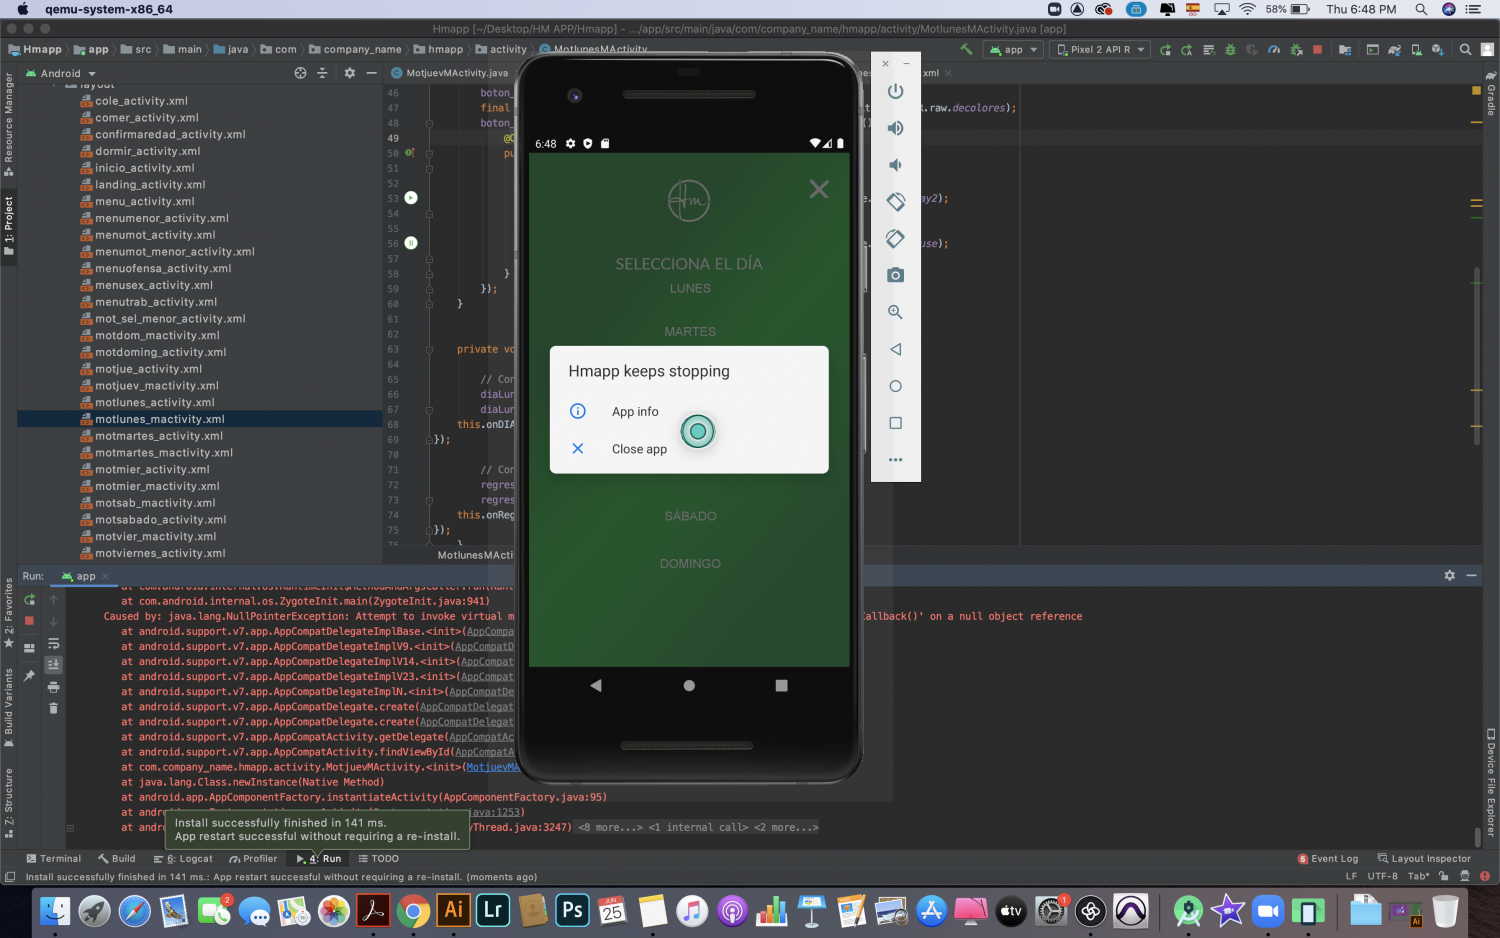Toggle scroll to end in Run console
This screenshot has width=1500, height=938.
point(54,664)
